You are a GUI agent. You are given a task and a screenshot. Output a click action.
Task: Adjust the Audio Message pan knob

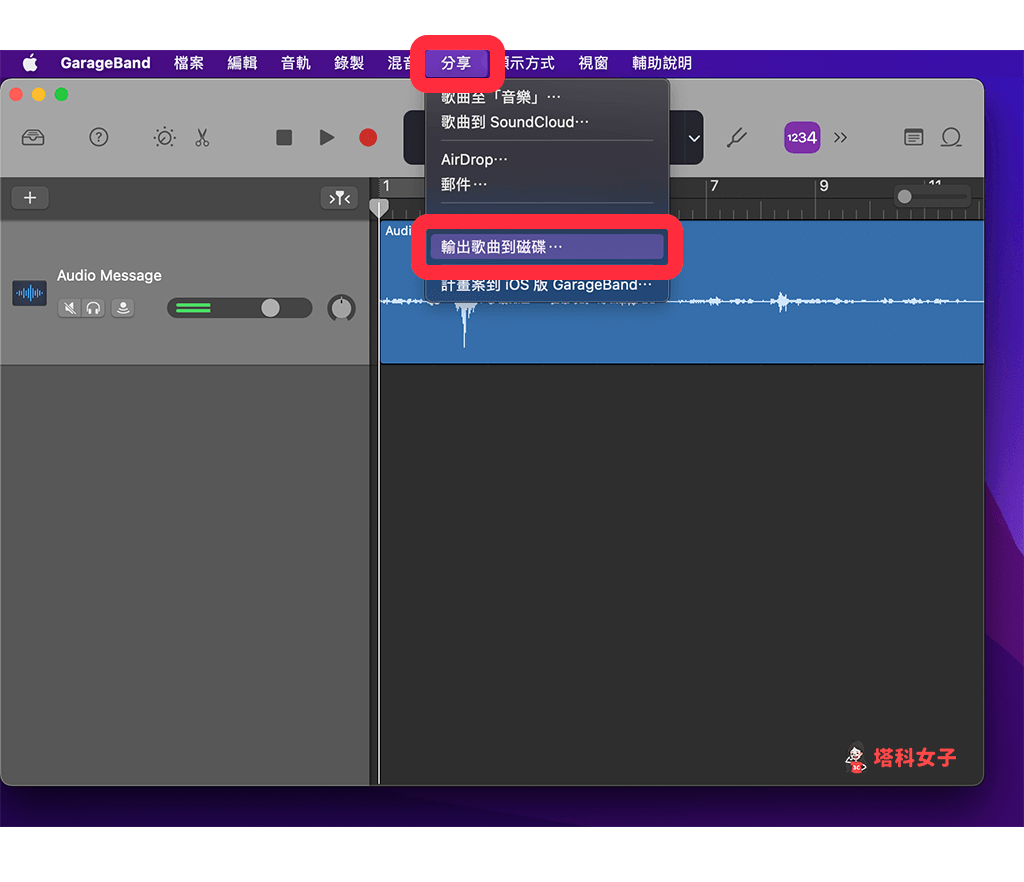[x=341, y=308]
